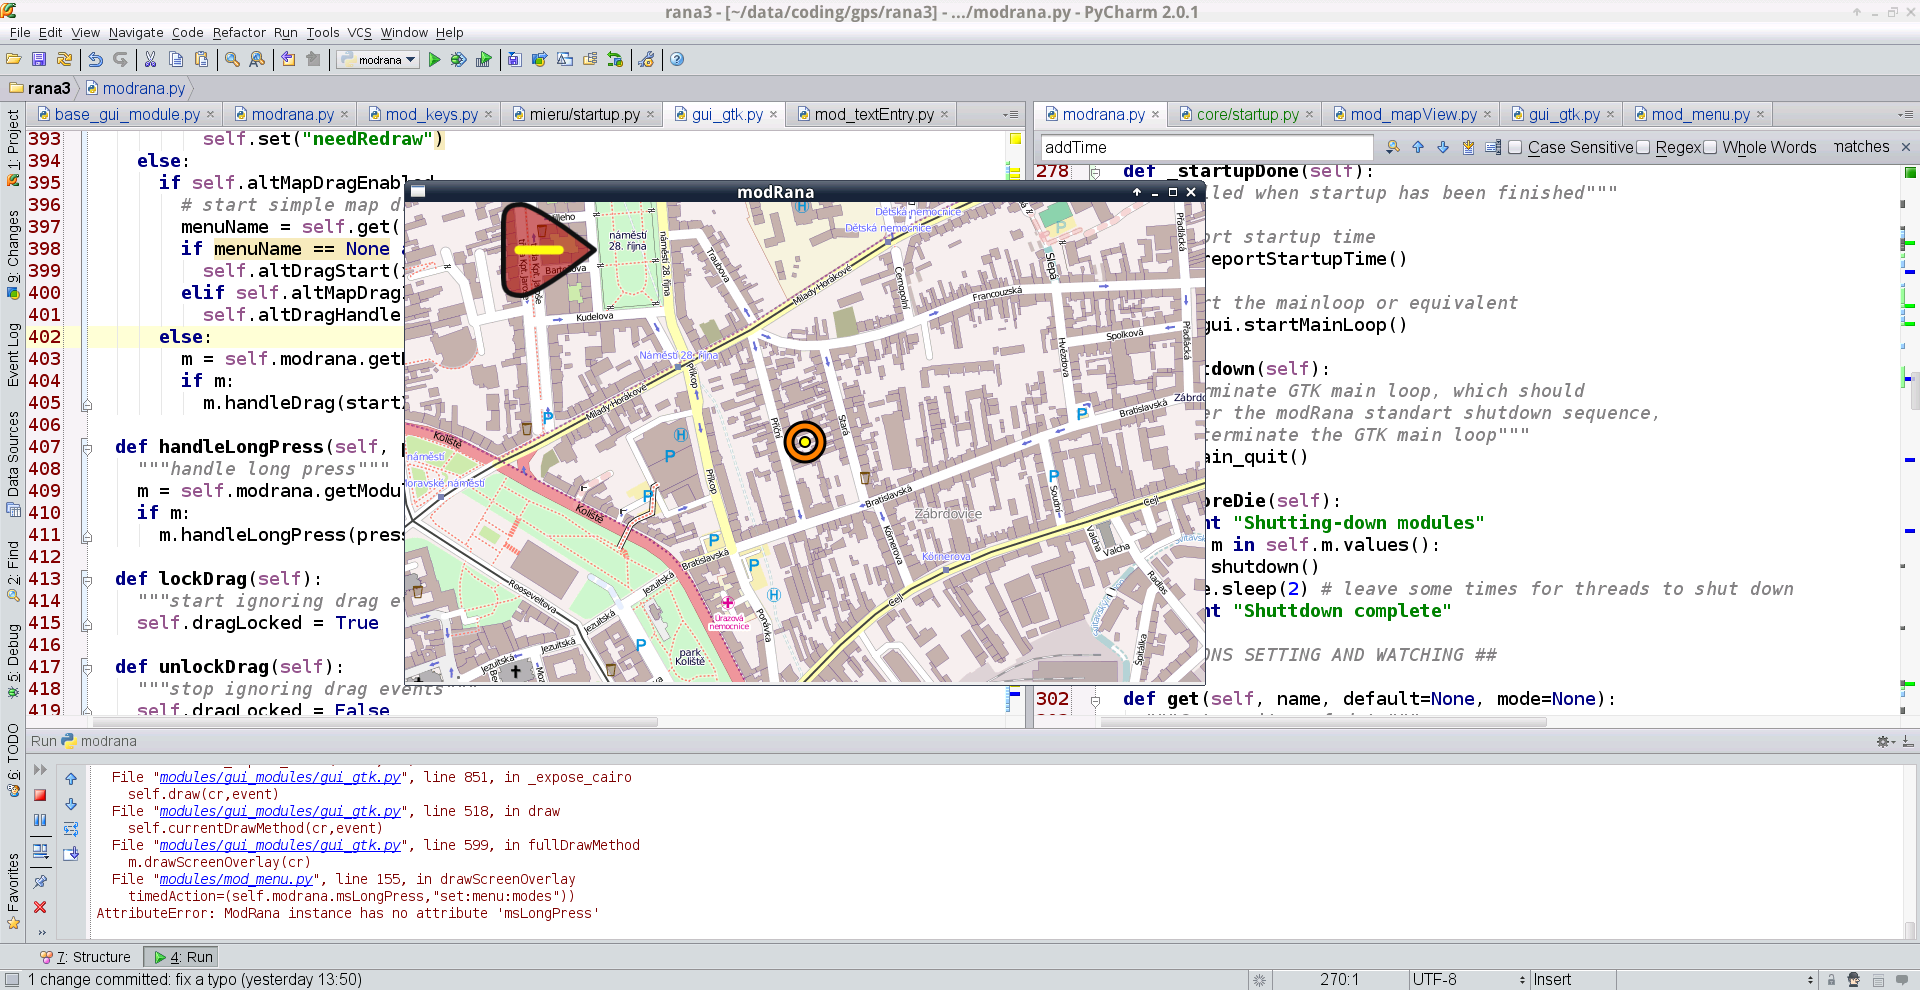Stop the running process with the red square
The height and width of the screenshot is (990, 1920).
(x=40, y=795)
